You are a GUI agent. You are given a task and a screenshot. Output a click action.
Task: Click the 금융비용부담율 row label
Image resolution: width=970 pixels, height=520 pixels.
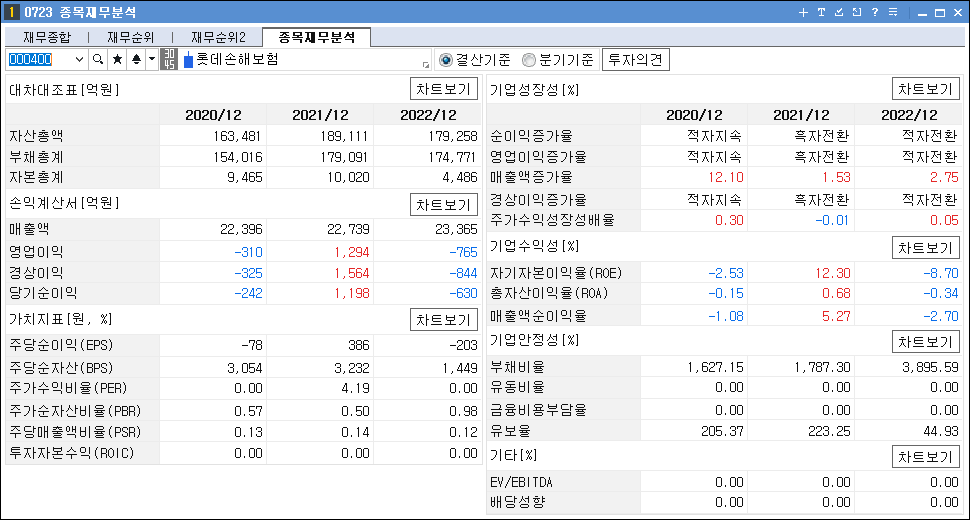[x=538, y=410]
